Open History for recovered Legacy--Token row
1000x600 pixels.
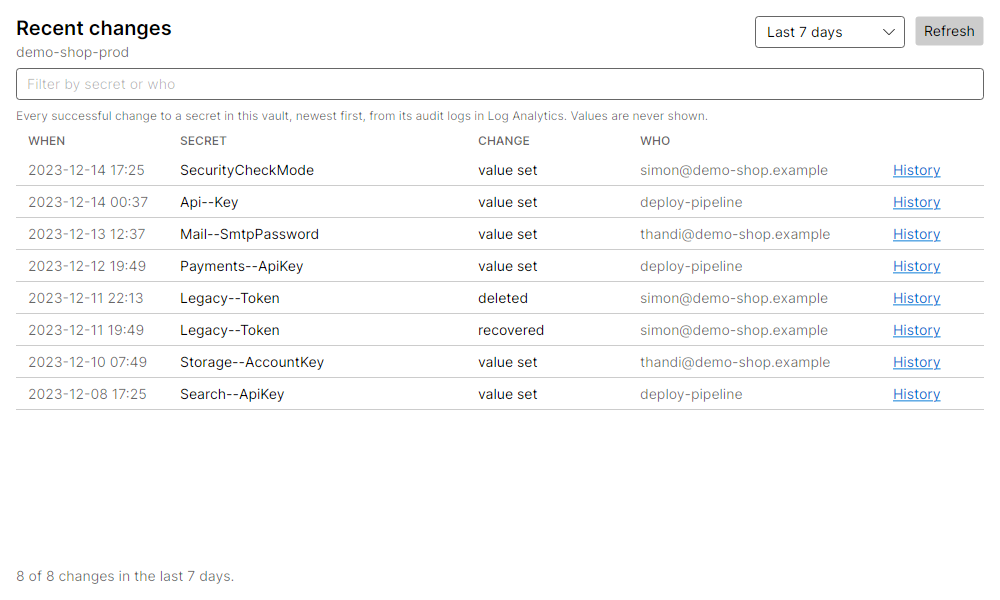coord(916,330)
